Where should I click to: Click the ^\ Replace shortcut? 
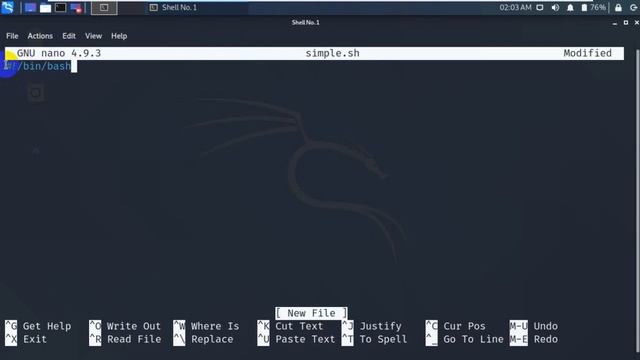[203, 339]
